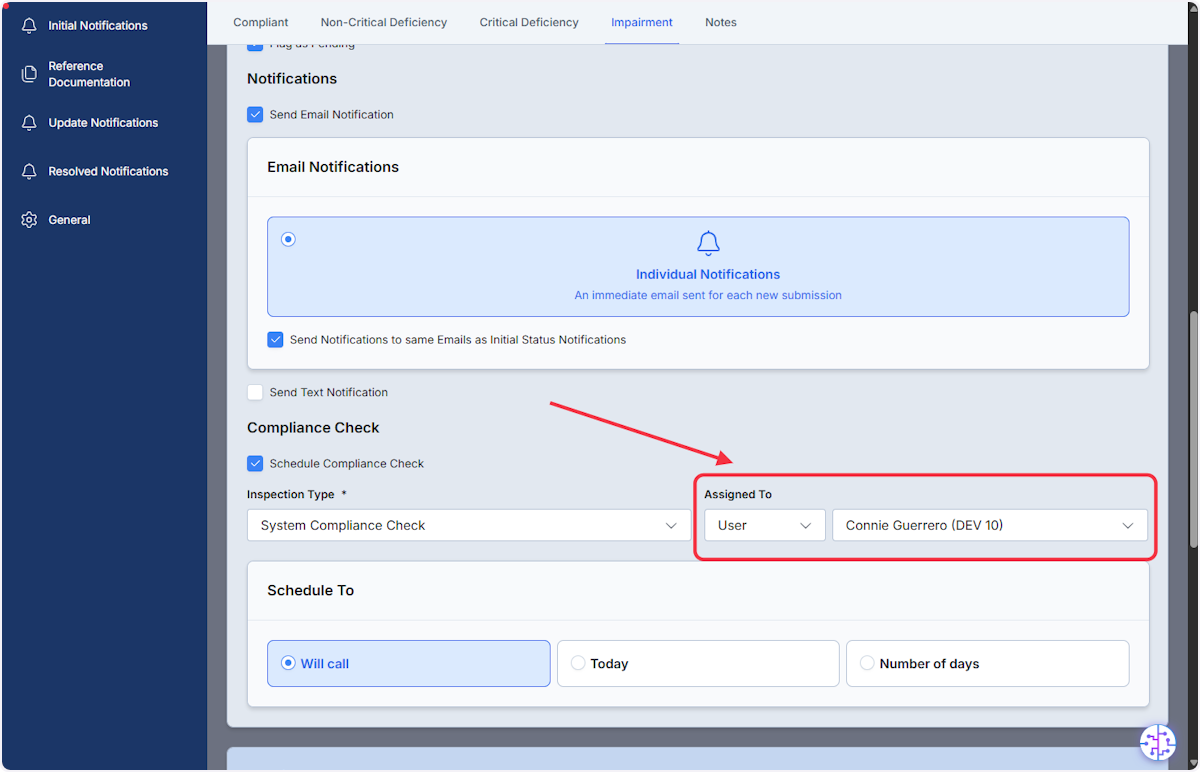Go to Update Notifications section
Image resolution: width=1200 pixels, height=772 pixels.
[x=104, y=123]
